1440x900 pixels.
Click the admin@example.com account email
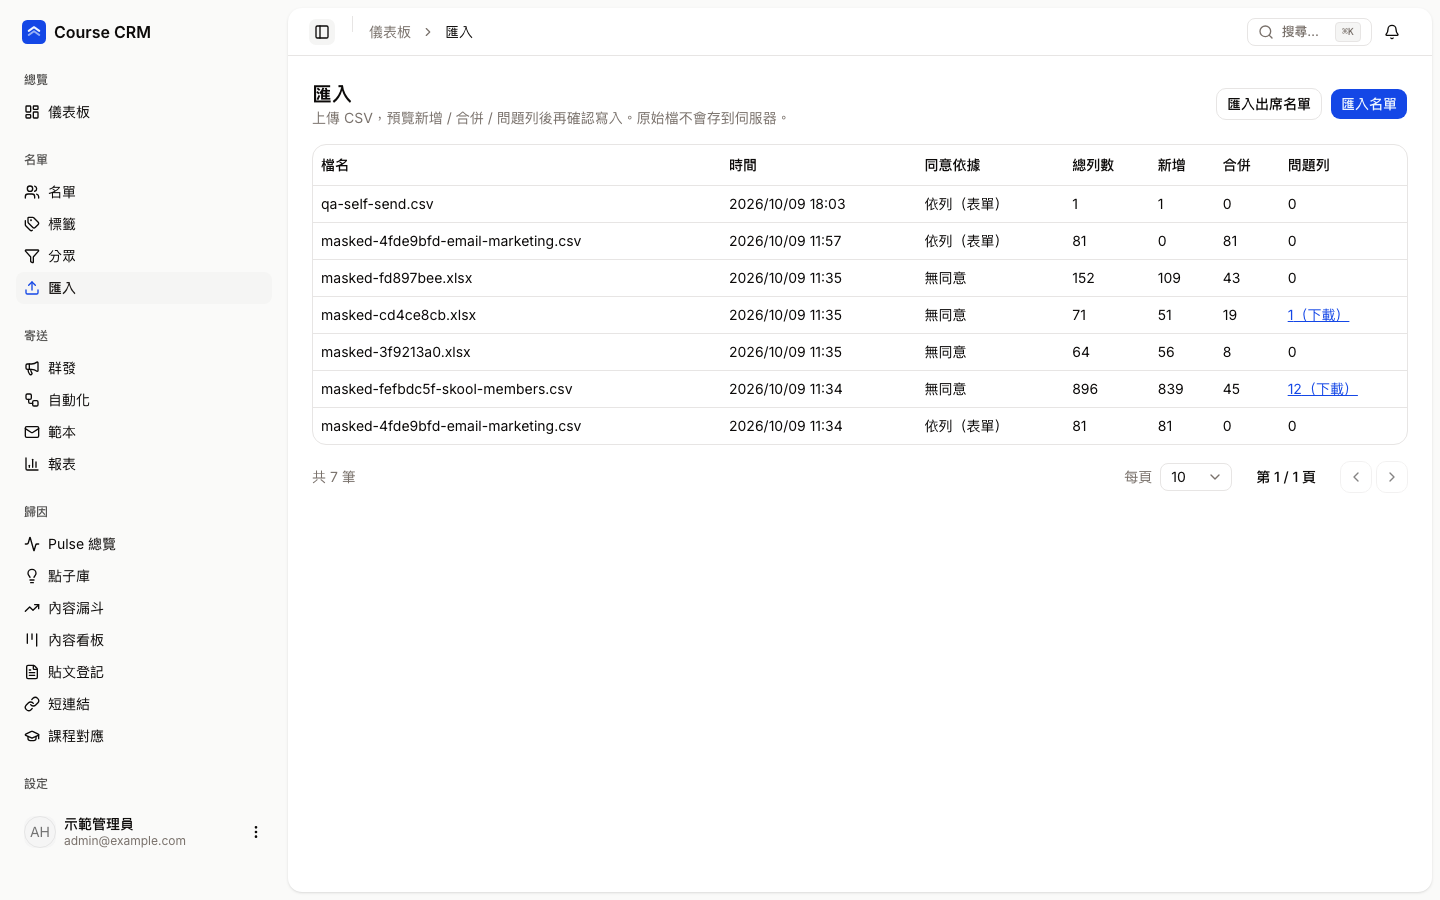coord(125,841)
